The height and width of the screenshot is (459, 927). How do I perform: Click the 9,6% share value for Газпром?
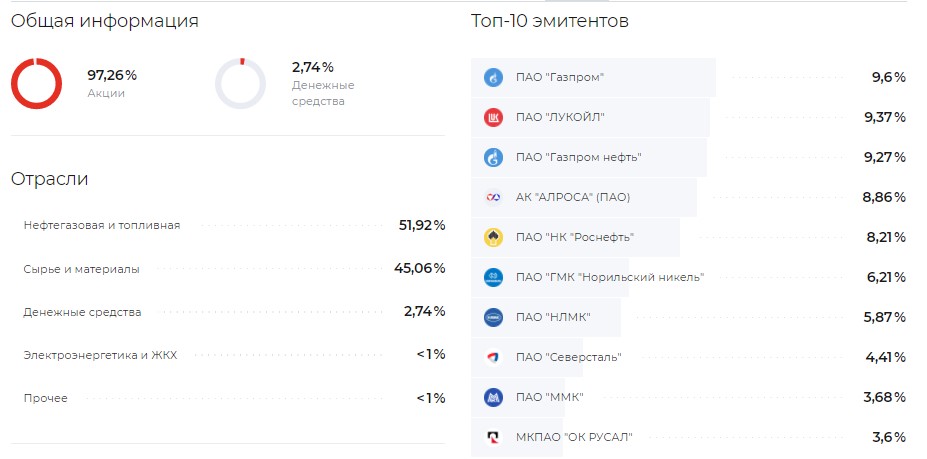click(889, 77)
